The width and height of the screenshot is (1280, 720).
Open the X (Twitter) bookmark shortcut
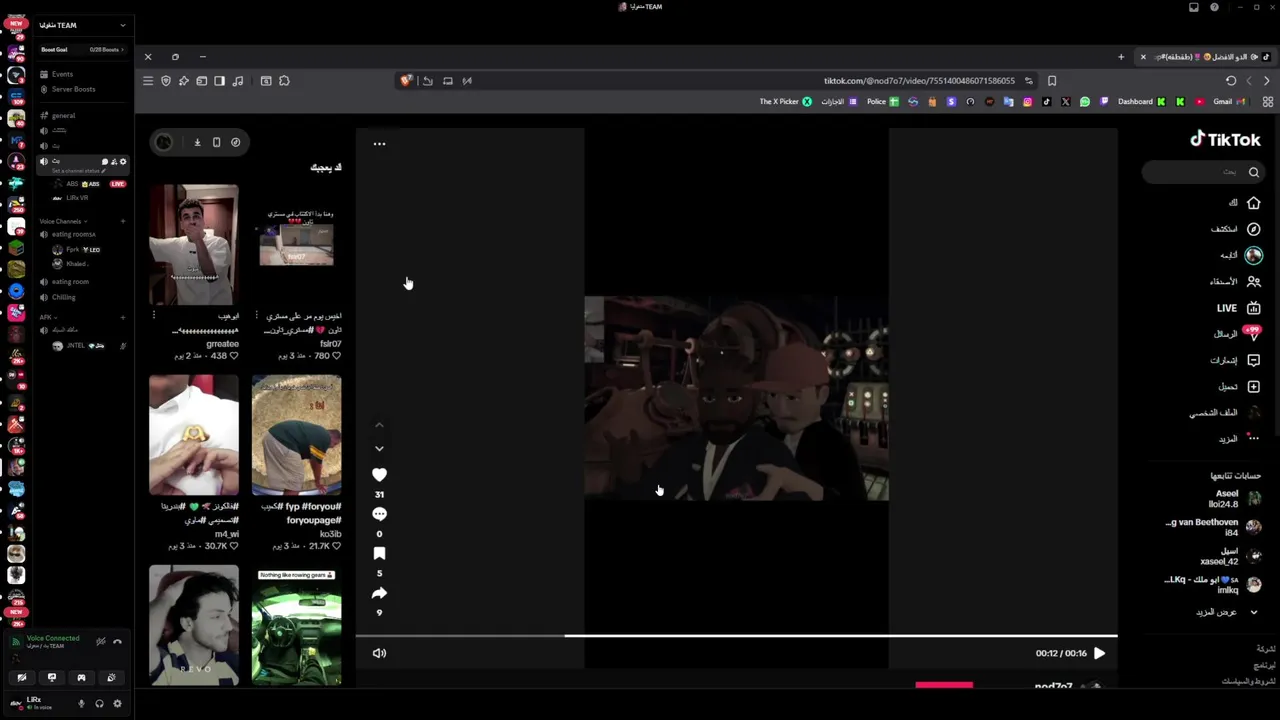1065,102
